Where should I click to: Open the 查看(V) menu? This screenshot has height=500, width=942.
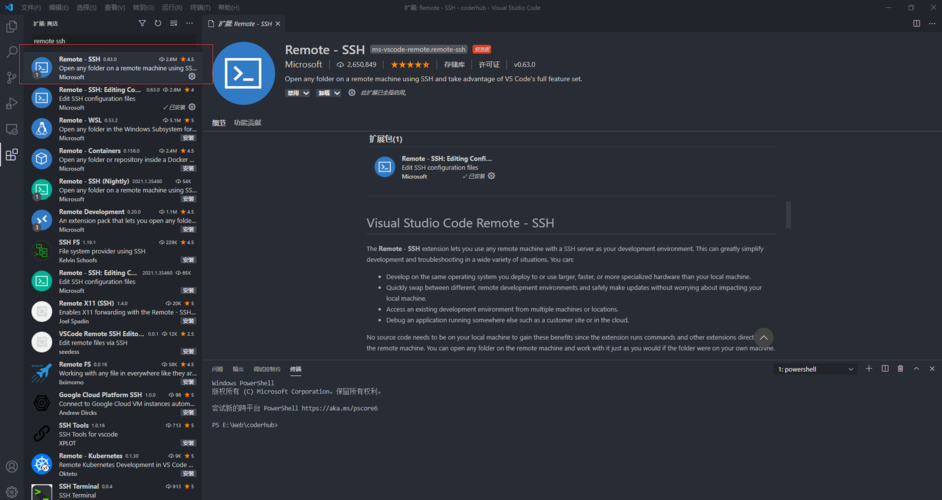[114, 7]
